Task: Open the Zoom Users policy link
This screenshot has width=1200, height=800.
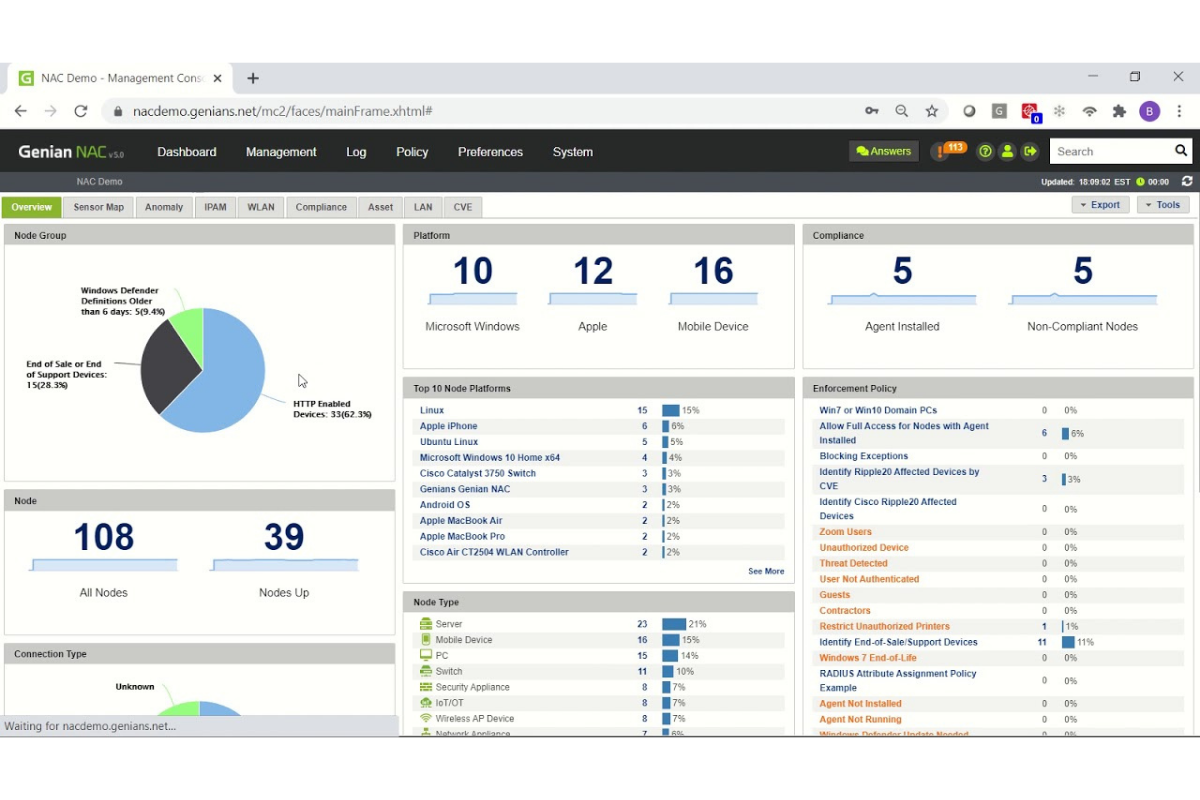Action: click(846, 532)
